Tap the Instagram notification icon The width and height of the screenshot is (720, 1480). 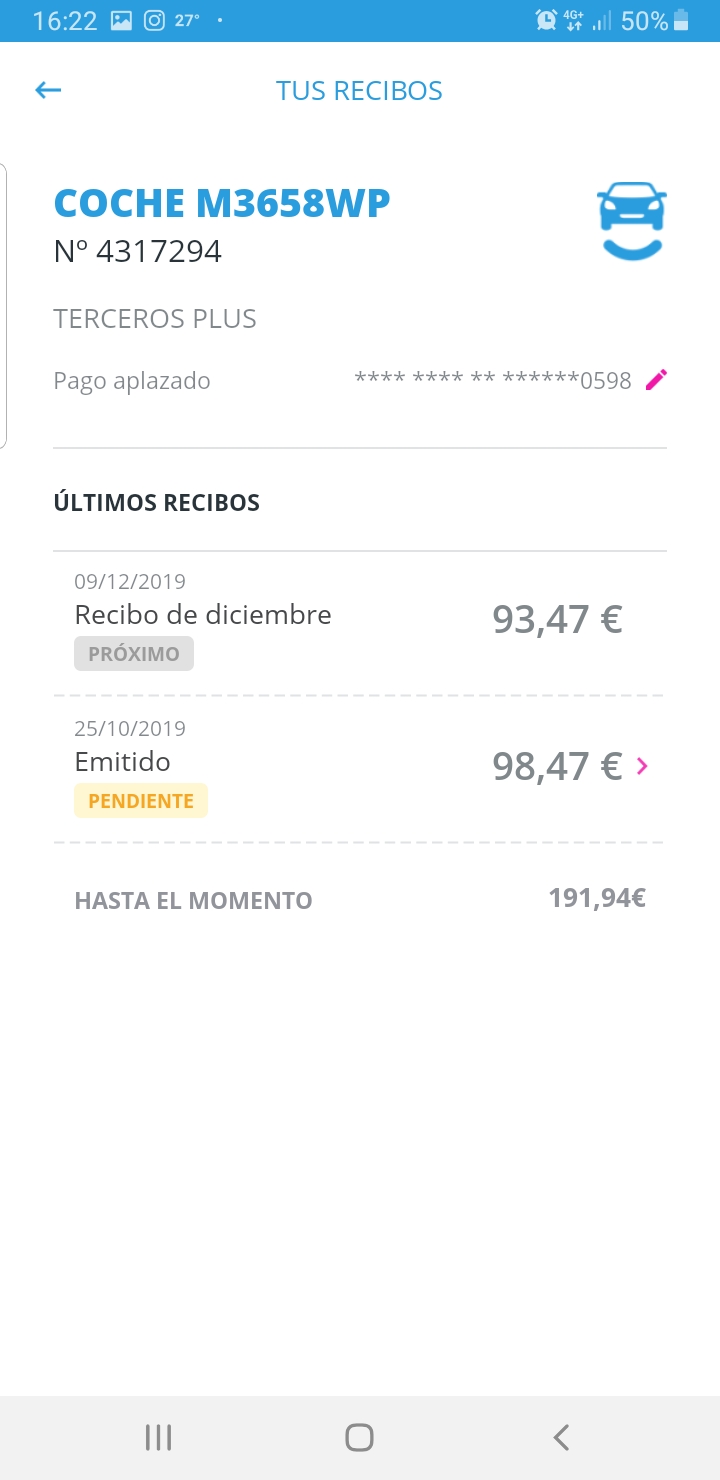[154, 21]
